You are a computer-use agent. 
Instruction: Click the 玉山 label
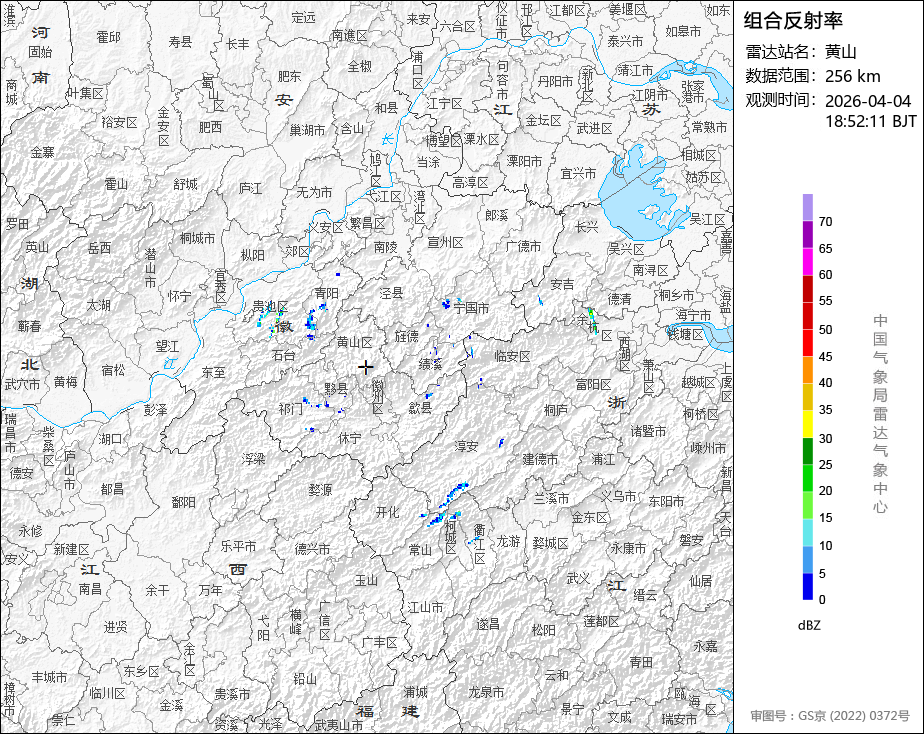click(366, 580)
